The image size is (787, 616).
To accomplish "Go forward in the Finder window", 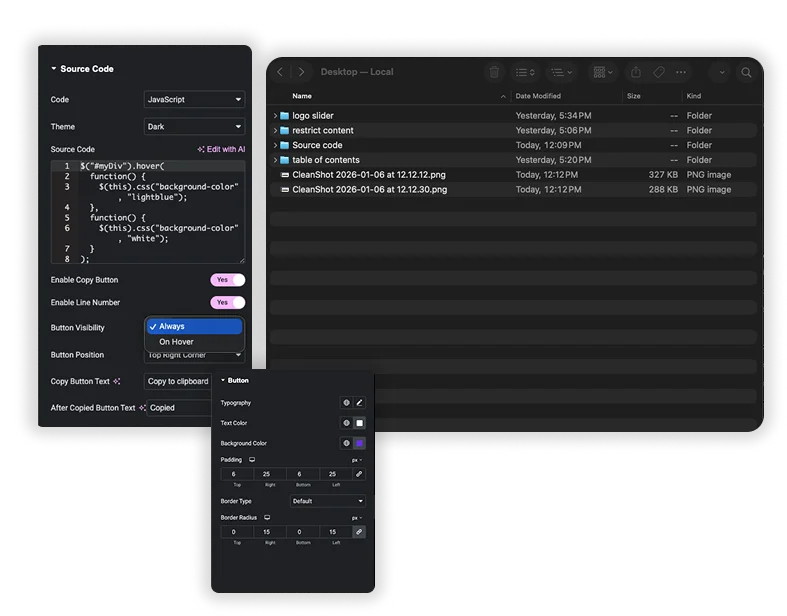I will pos(301,72).
